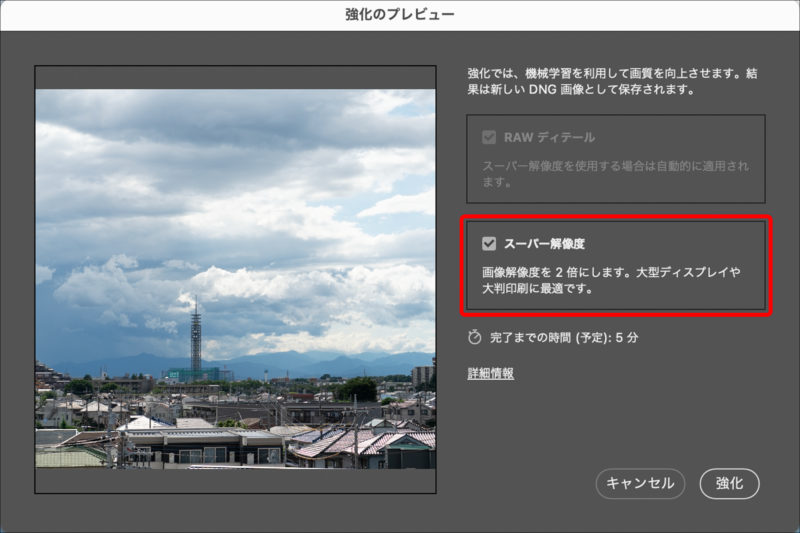Viewport: 800px width, 533px height.
Task: Click the stopwatch icon beside estimated time
Action: coord(474,338)
